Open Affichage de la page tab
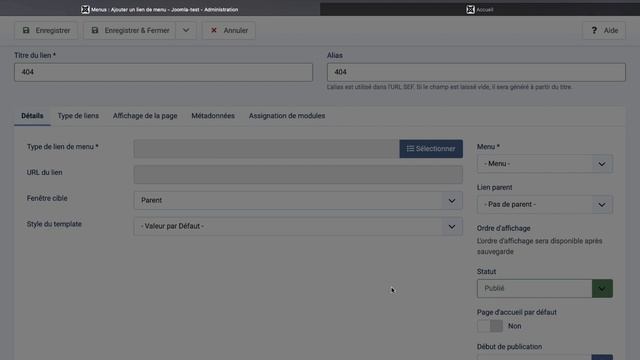The height and width of the screenshot is (360, 640). [145, 116]
